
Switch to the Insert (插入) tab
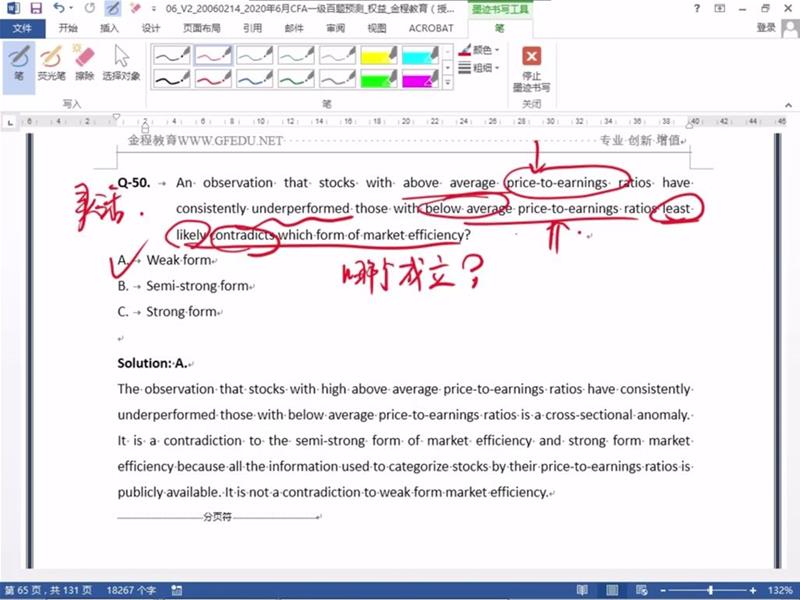(x=109, y=29)
